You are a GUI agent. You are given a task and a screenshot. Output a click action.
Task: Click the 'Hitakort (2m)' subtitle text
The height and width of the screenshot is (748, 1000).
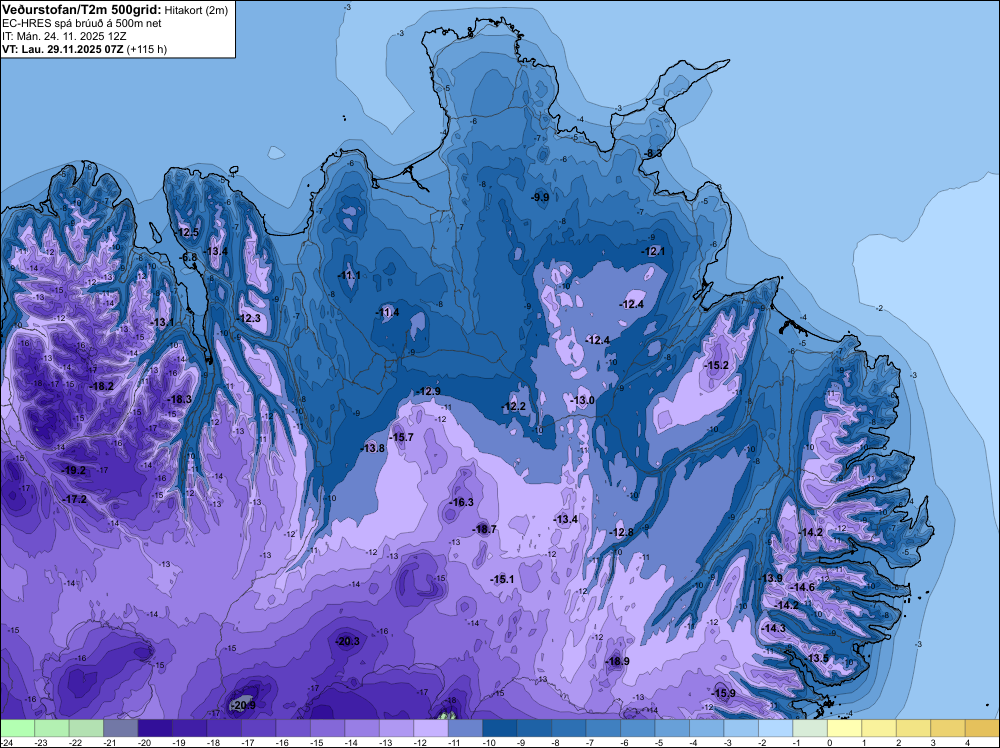[x=196, y=10]
